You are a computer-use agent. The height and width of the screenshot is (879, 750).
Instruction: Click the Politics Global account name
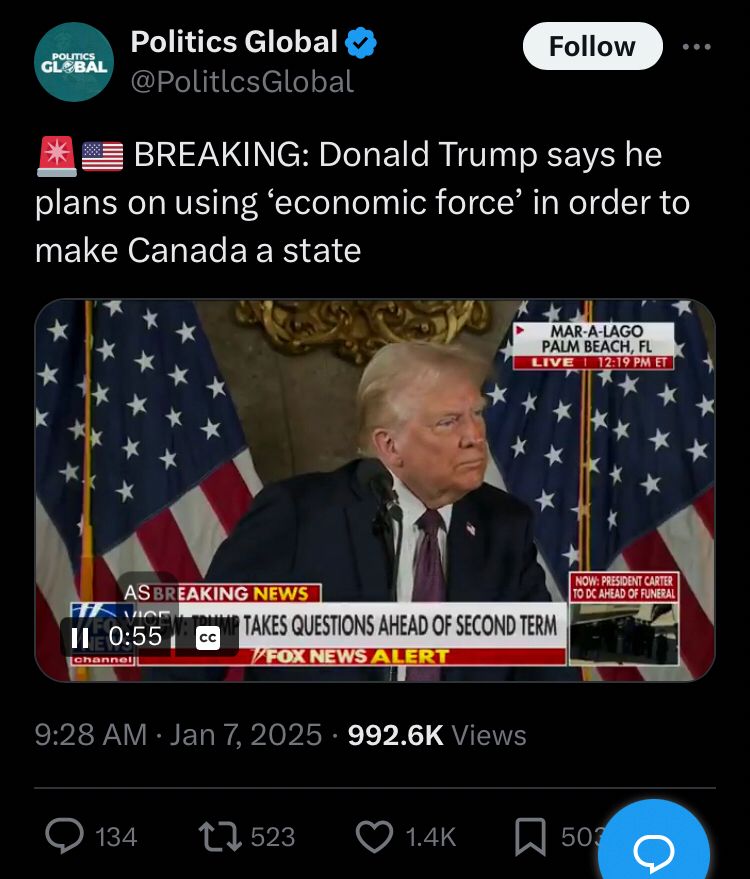(234, 42)
